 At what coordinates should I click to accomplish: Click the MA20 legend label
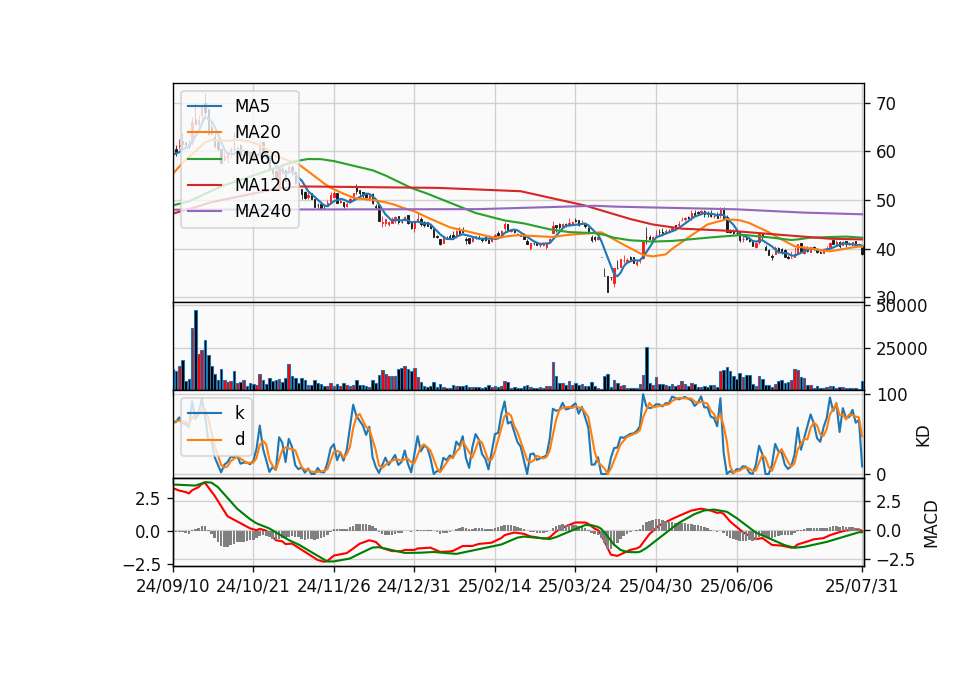click(x=257, y=132)
